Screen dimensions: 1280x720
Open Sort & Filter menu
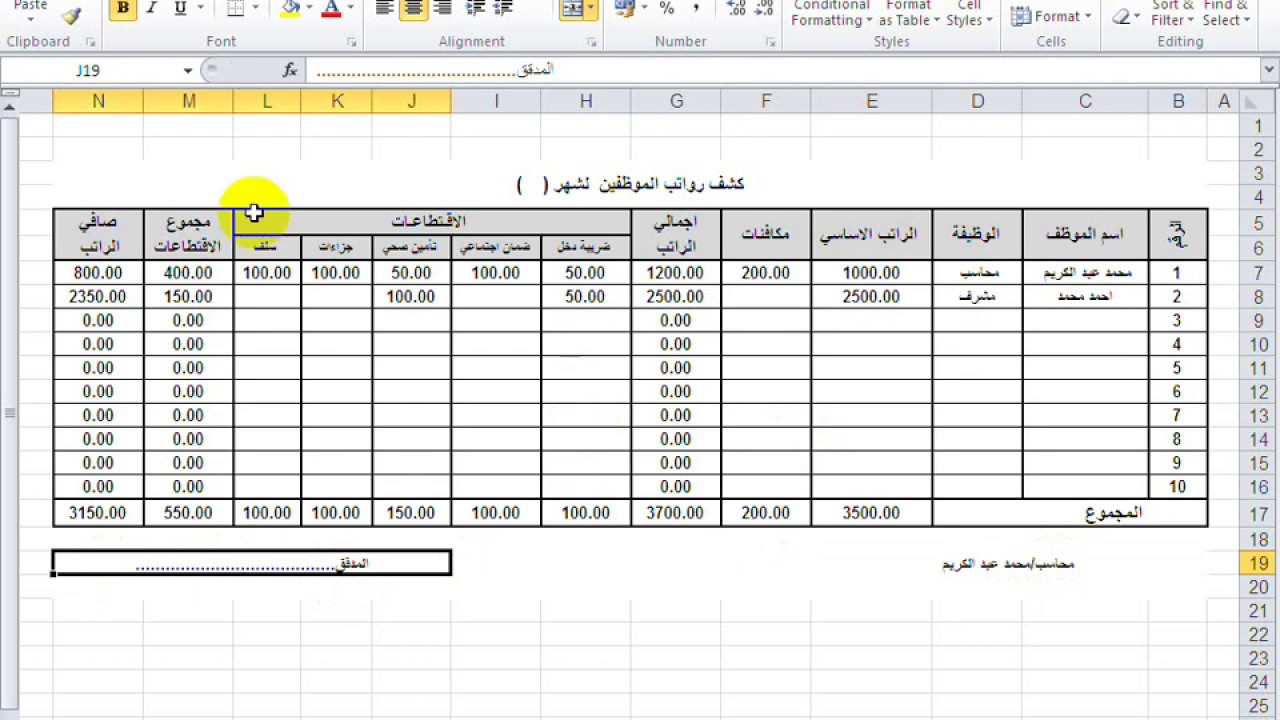point(1171,13)
